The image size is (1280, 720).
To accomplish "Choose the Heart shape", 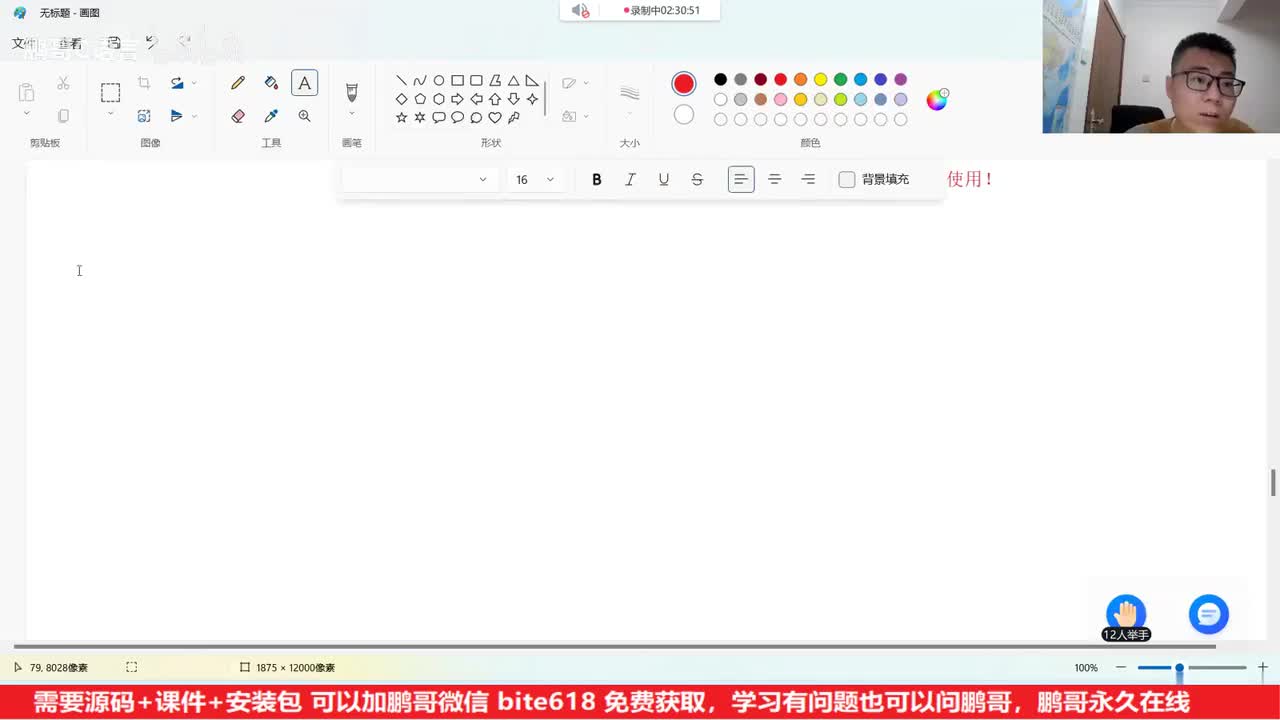I will [x=494, y=117].
